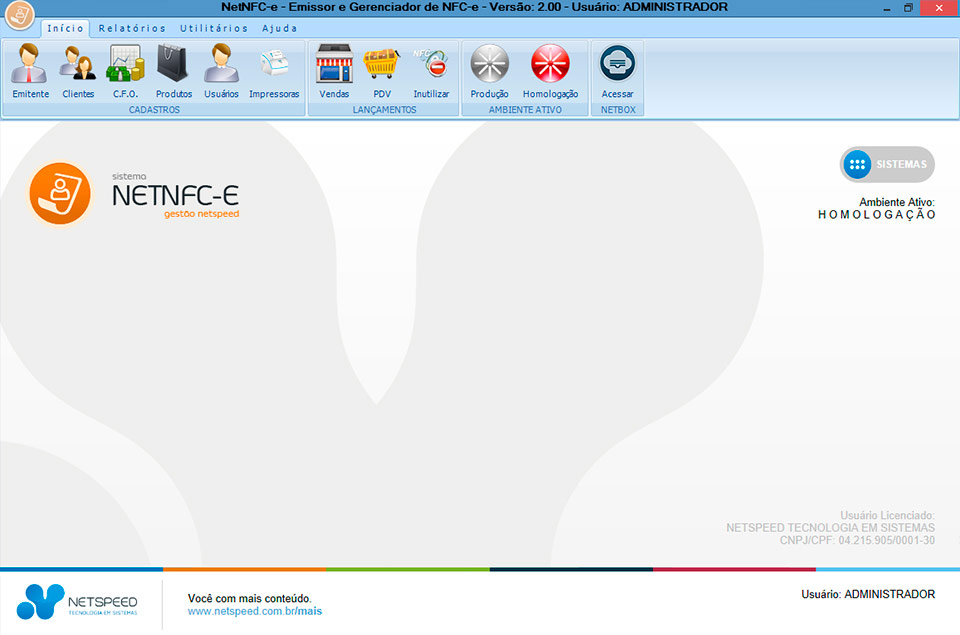Open the SISTEMAS button
The width and height of the screenshot is (960, 635).
click(887, 164)
